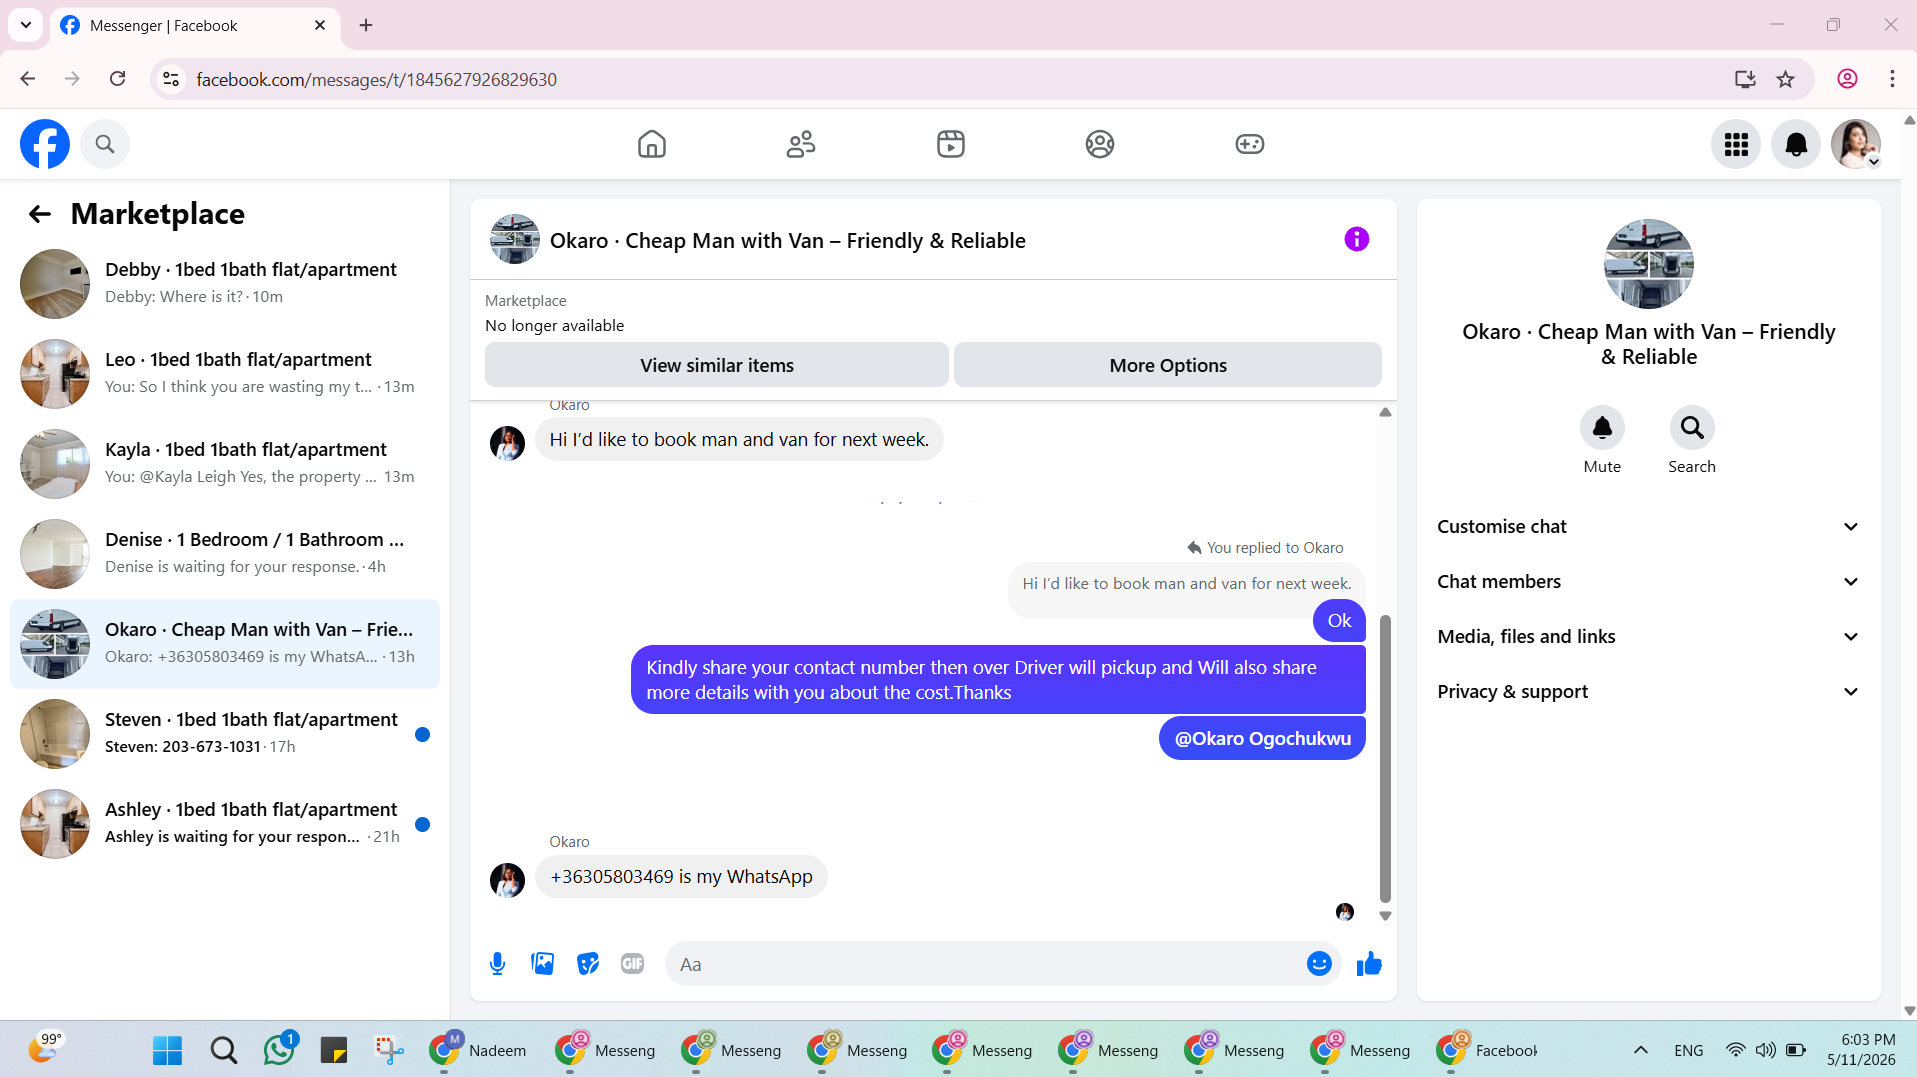
Task: Open Sticky Notes from the taskbar
Action: coord(334,1050)
